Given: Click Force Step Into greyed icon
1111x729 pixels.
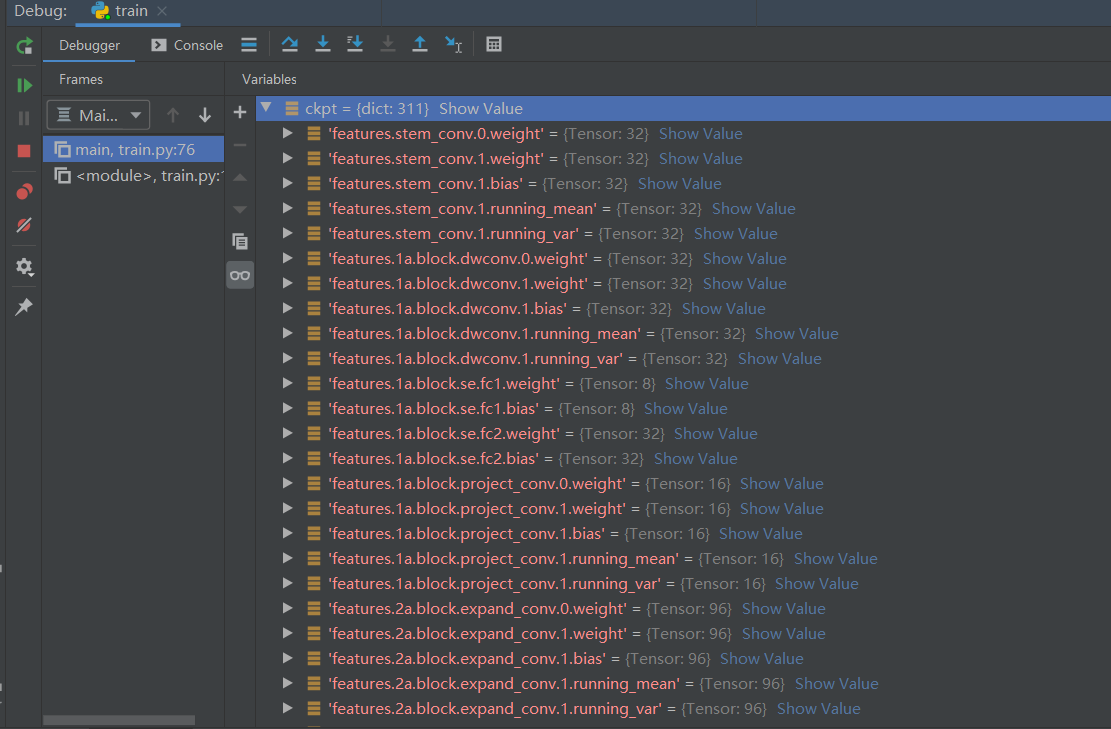Looking at the screenshot, I should click(388, 45).
